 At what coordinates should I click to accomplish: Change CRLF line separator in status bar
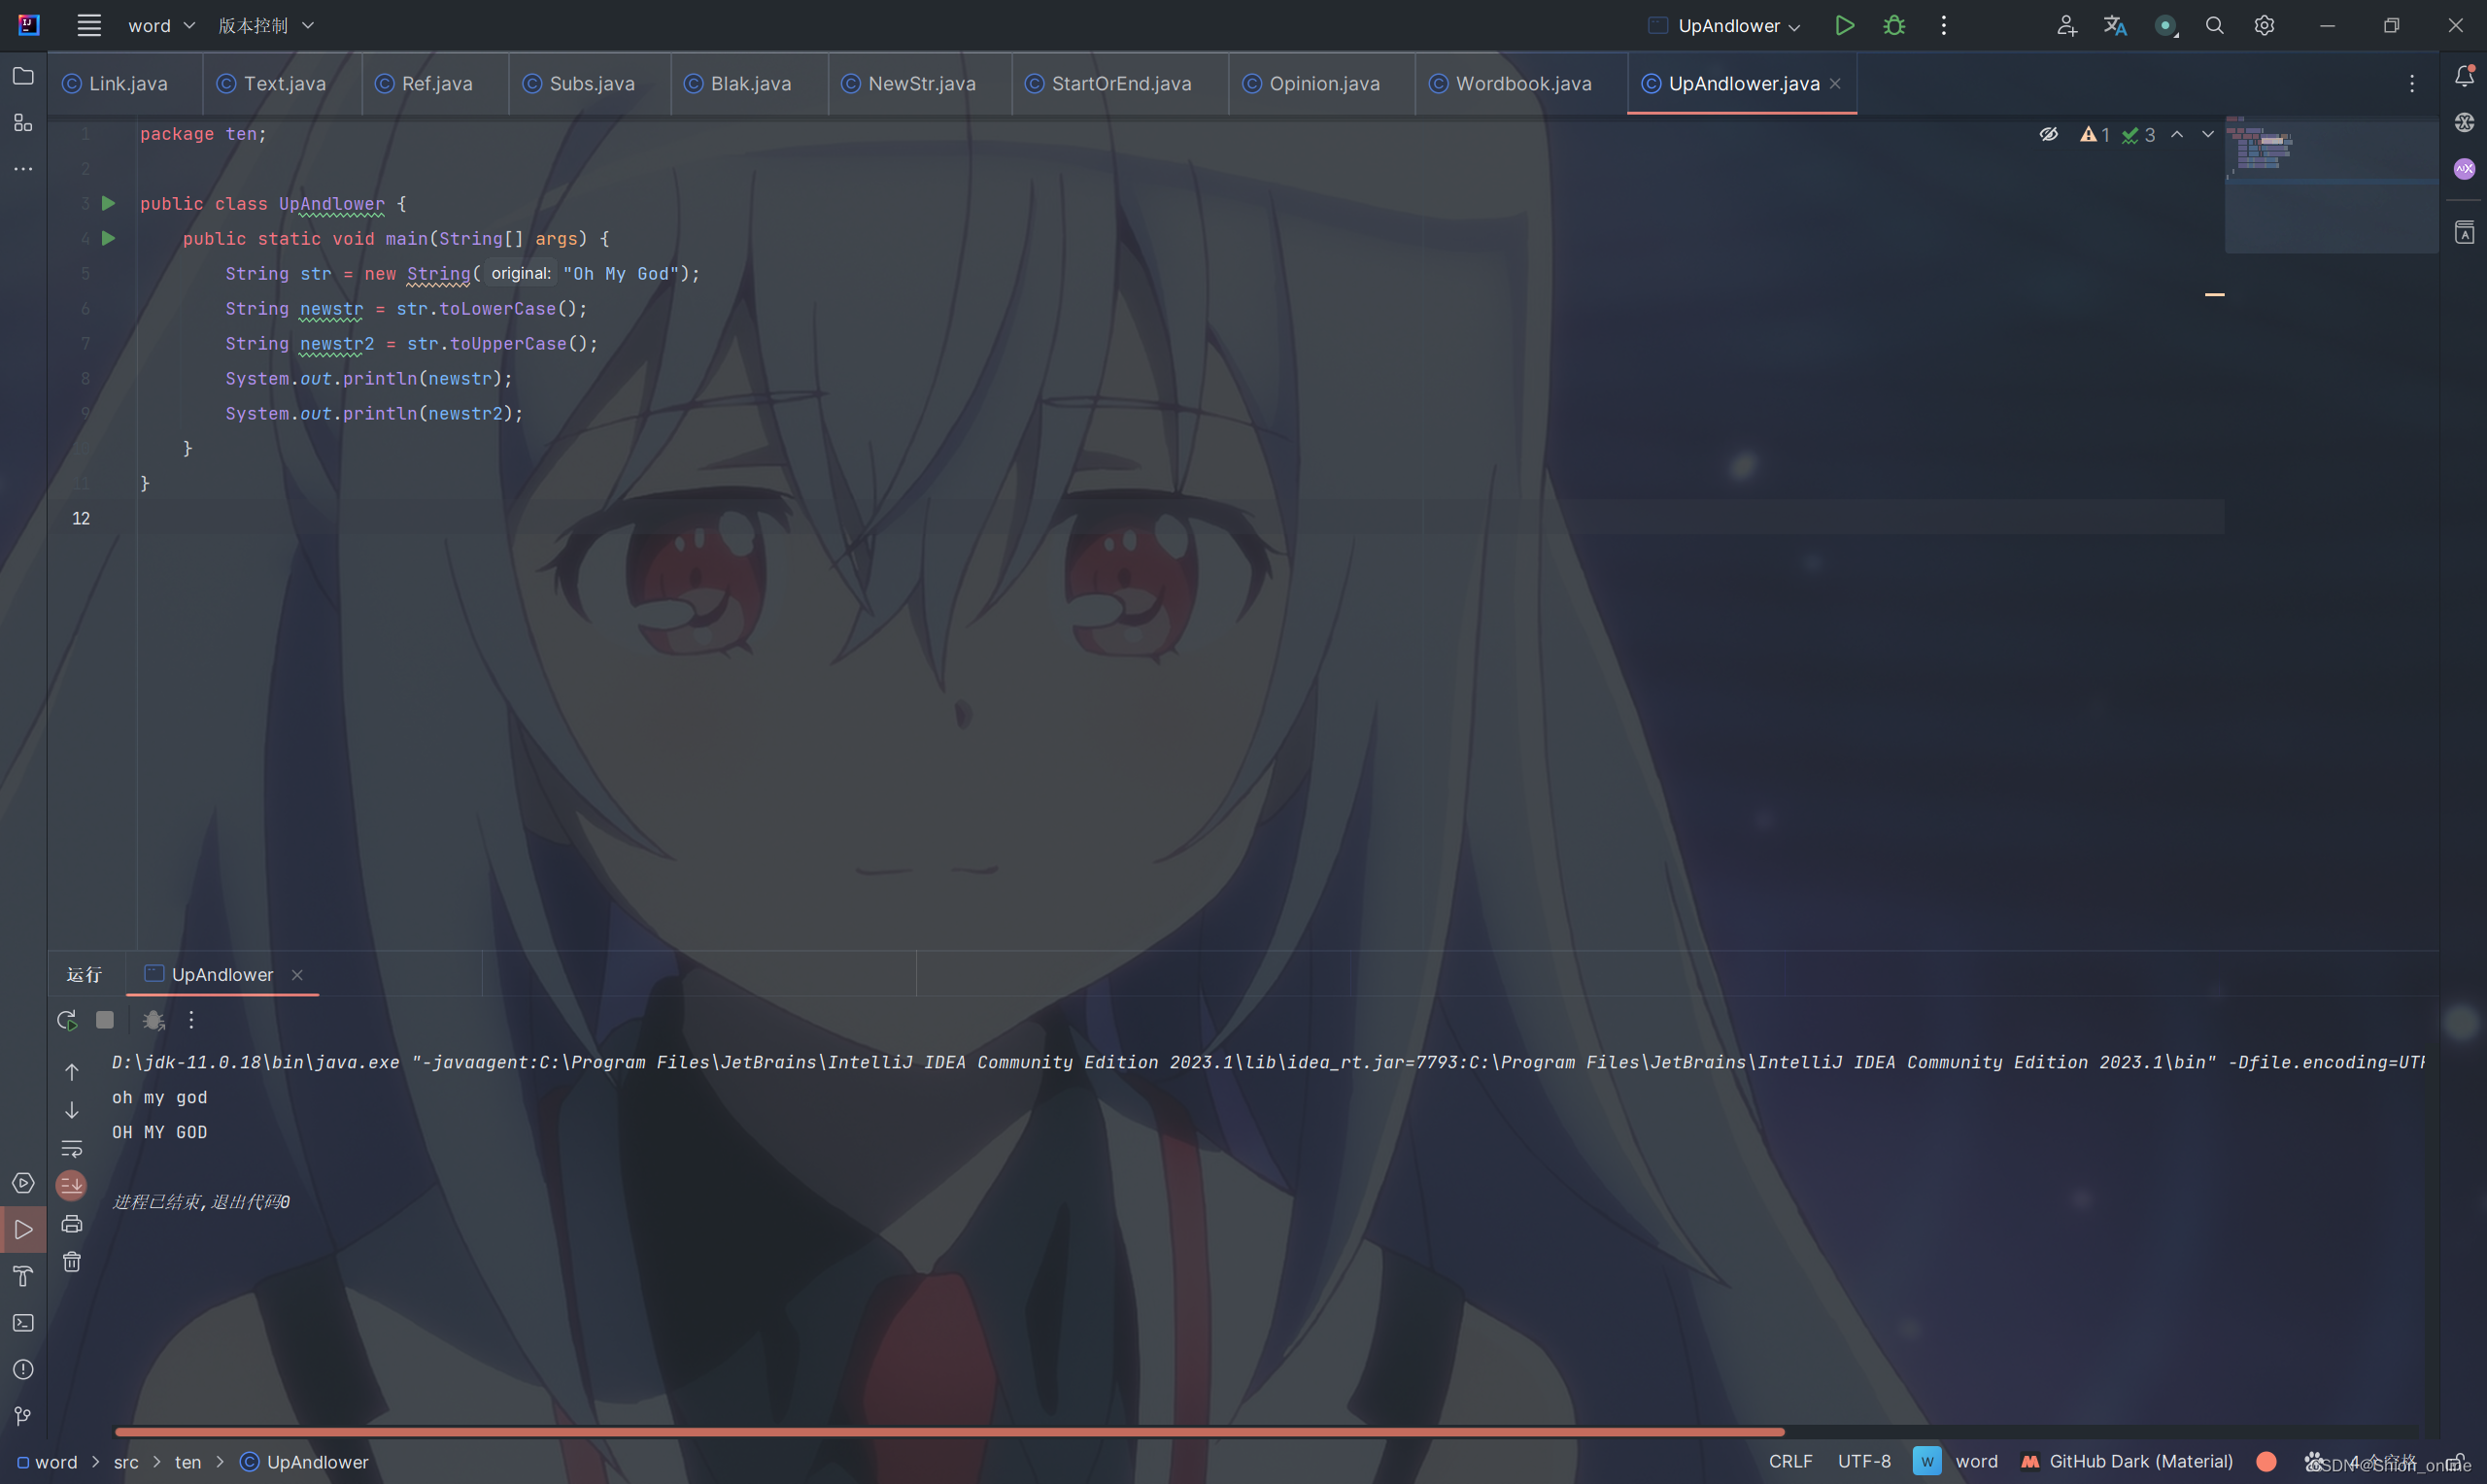coord(1790,1462)
